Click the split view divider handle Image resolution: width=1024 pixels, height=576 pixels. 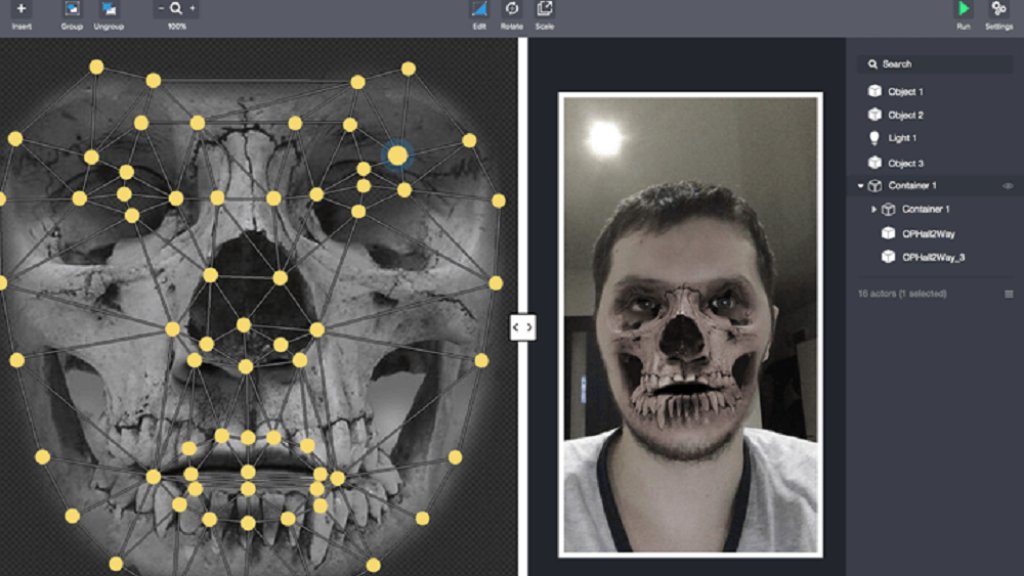522,327
